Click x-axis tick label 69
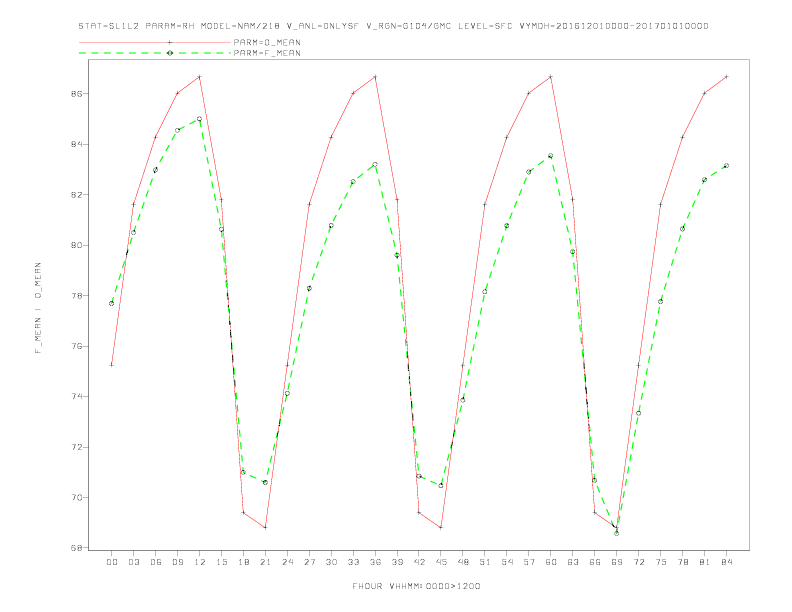Viewport: 792px width, 612px height. 617,562
